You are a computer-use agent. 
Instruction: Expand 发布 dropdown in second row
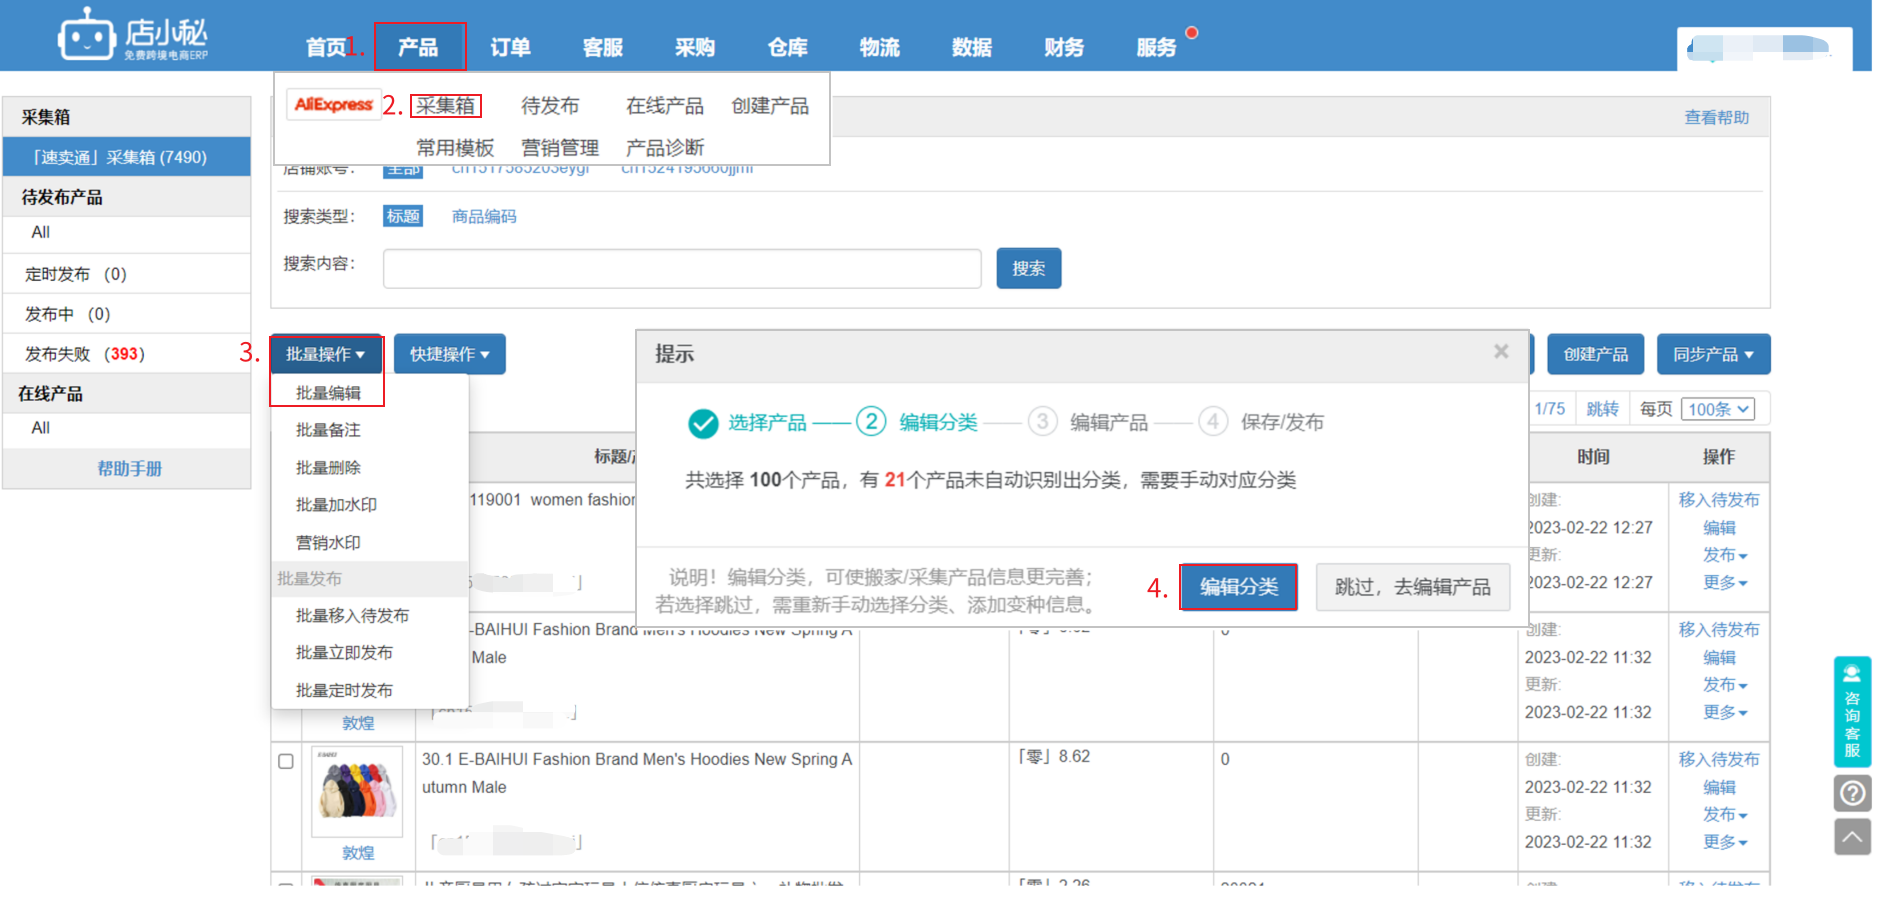pos(1724,685)
